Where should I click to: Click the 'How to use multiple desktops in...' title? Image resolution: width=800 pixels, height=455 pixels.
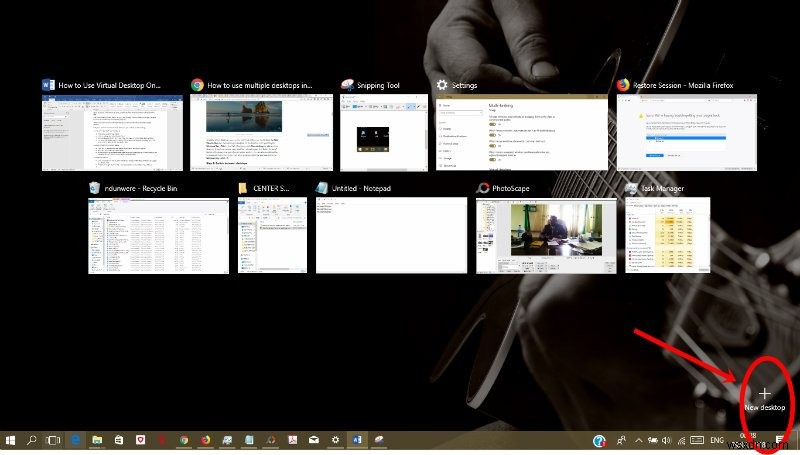coord(260,85)
